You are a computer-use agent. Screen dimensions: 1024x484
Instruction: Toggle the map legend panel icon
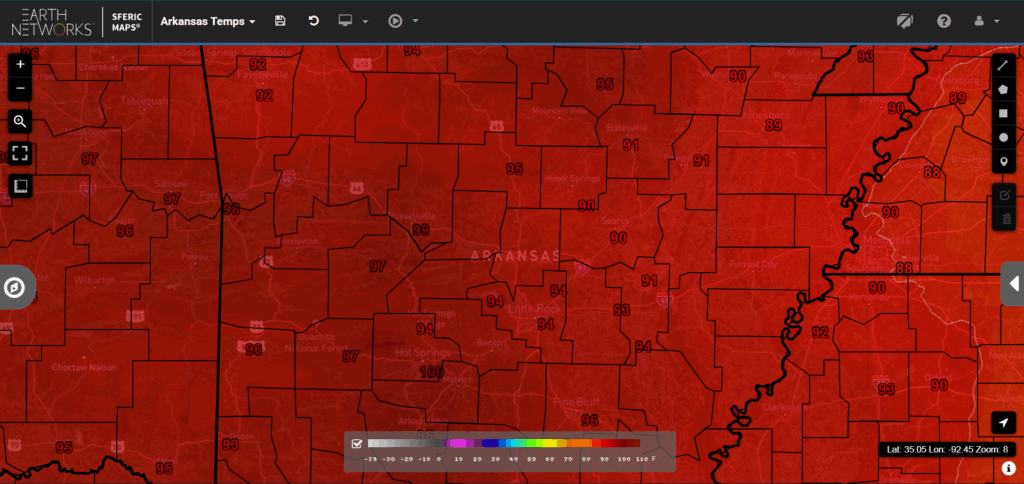pyautogui.click(x=20, y=186)
